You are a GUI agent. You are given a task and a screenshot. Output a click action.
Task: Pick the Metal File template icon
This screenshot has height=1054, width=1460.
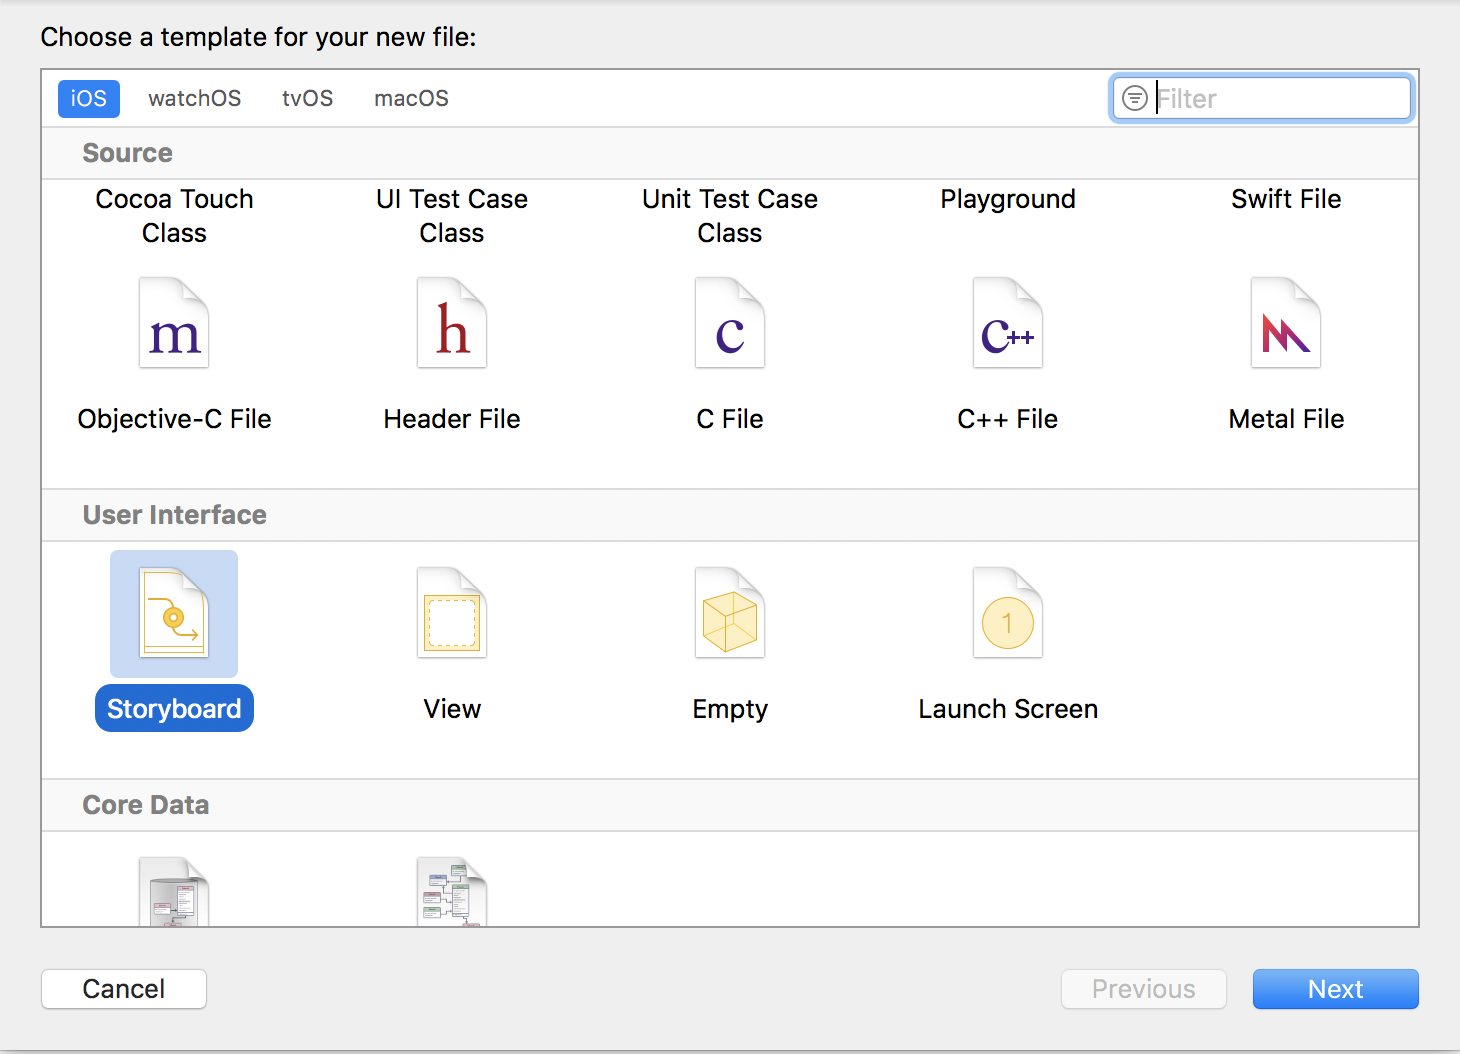pyautogui.click(x=1286, y=323)
